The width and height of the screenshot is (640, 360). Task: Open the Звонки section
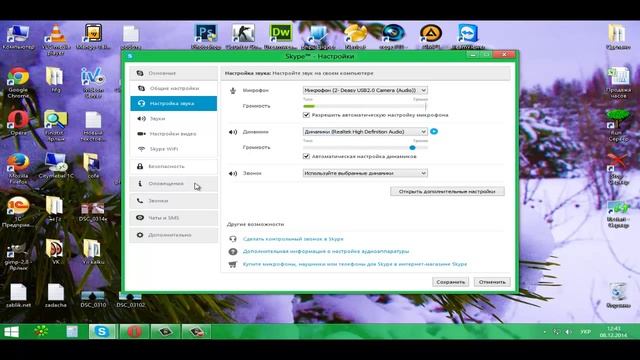point(173,201)
